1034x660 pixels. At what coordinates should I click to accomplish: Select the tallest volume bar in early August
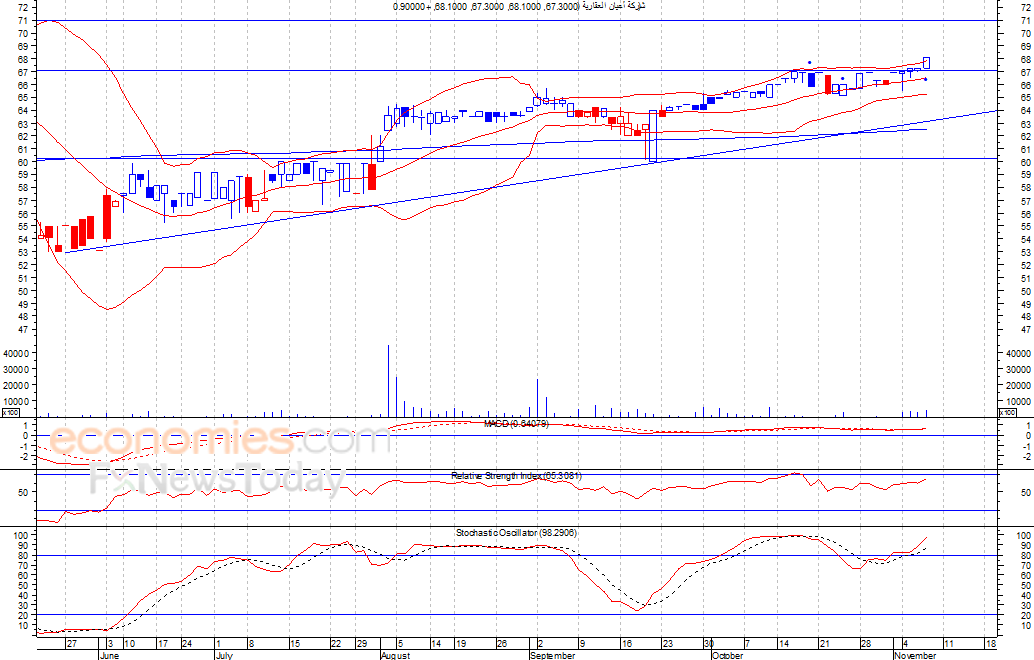[388, 380]
